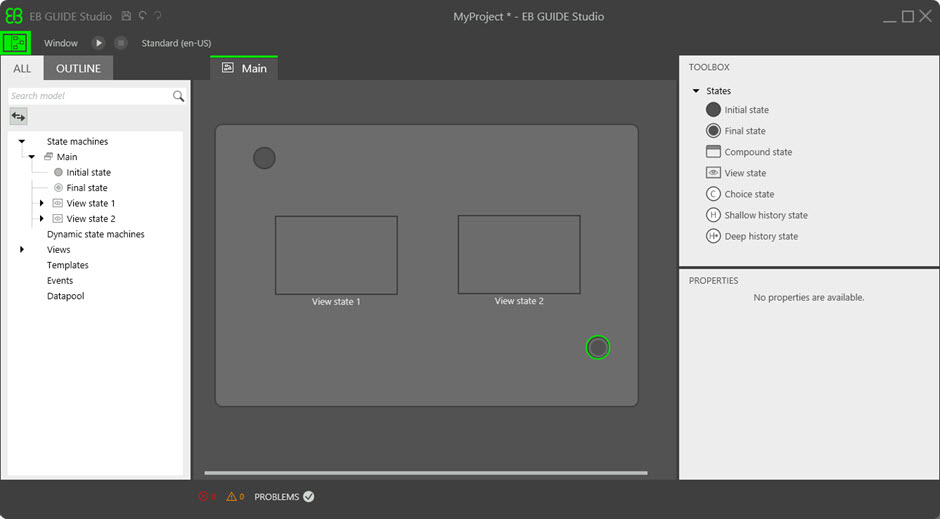Image resolution: width=940 pixels, height=519 pixels.
Task: Select View state 1 box on canvas
Action: (x=336, y=255)
